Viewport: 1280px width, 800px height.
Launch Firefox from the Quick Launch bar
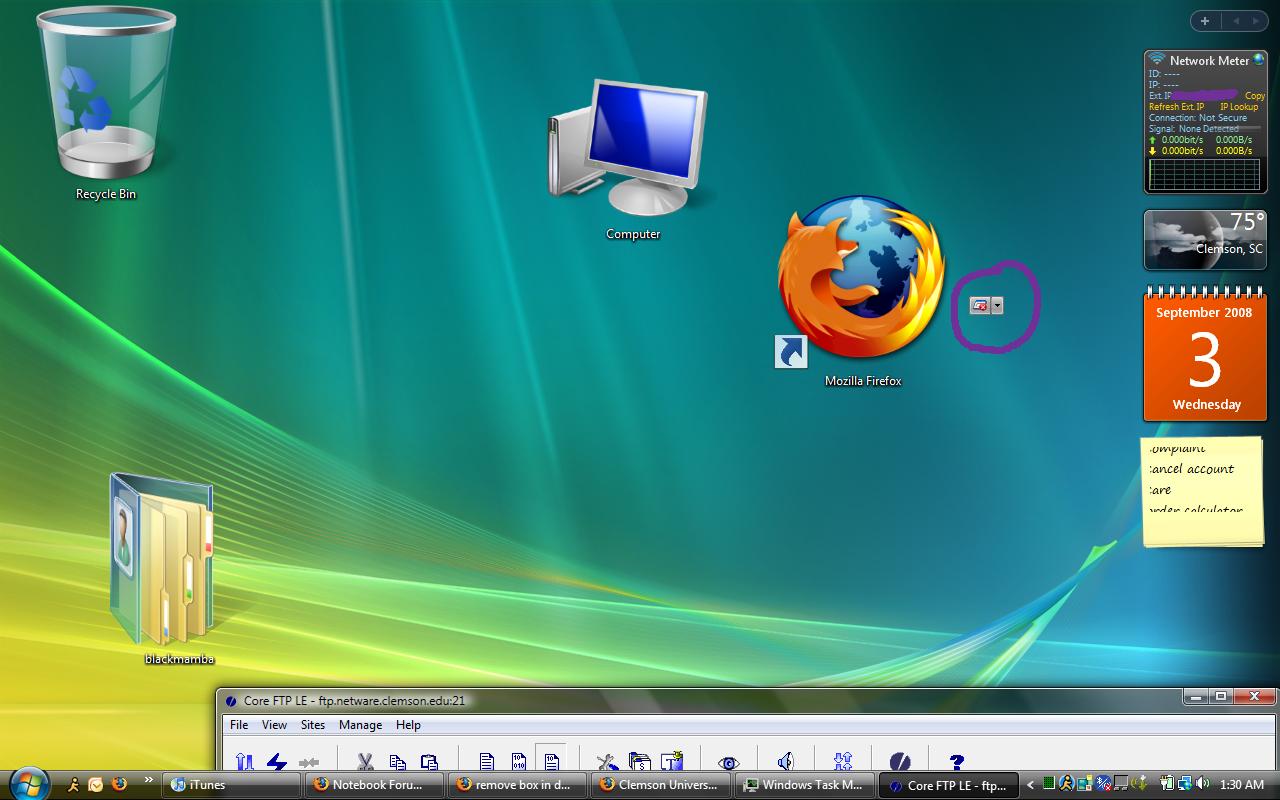tap(119, 784)
